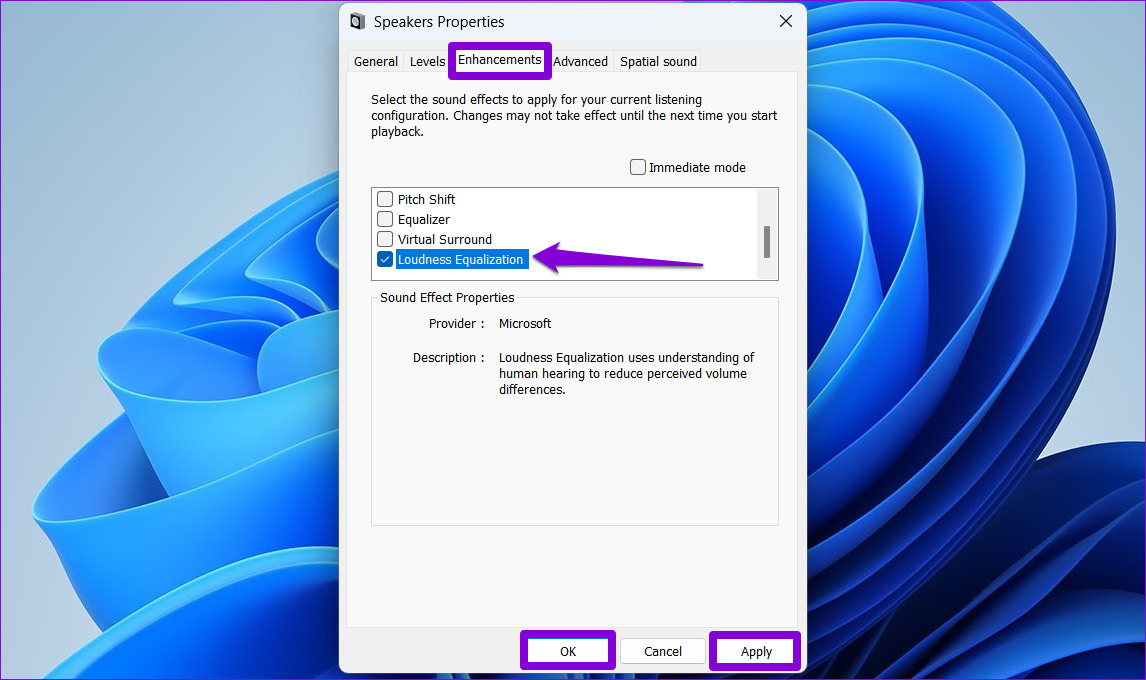1146x680 pixels.
Task: Close the Speakers Properties window
Action: [x=786, y=20]
